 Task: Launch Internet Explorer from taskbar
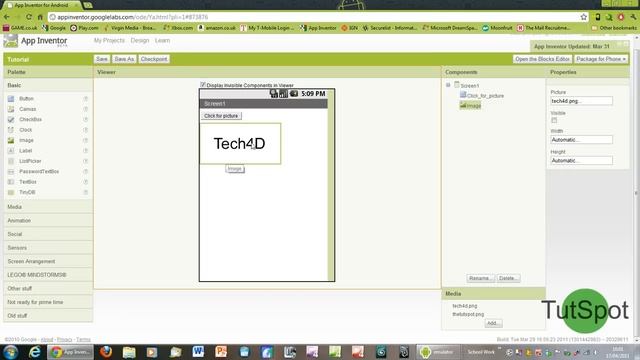(35, 352)
